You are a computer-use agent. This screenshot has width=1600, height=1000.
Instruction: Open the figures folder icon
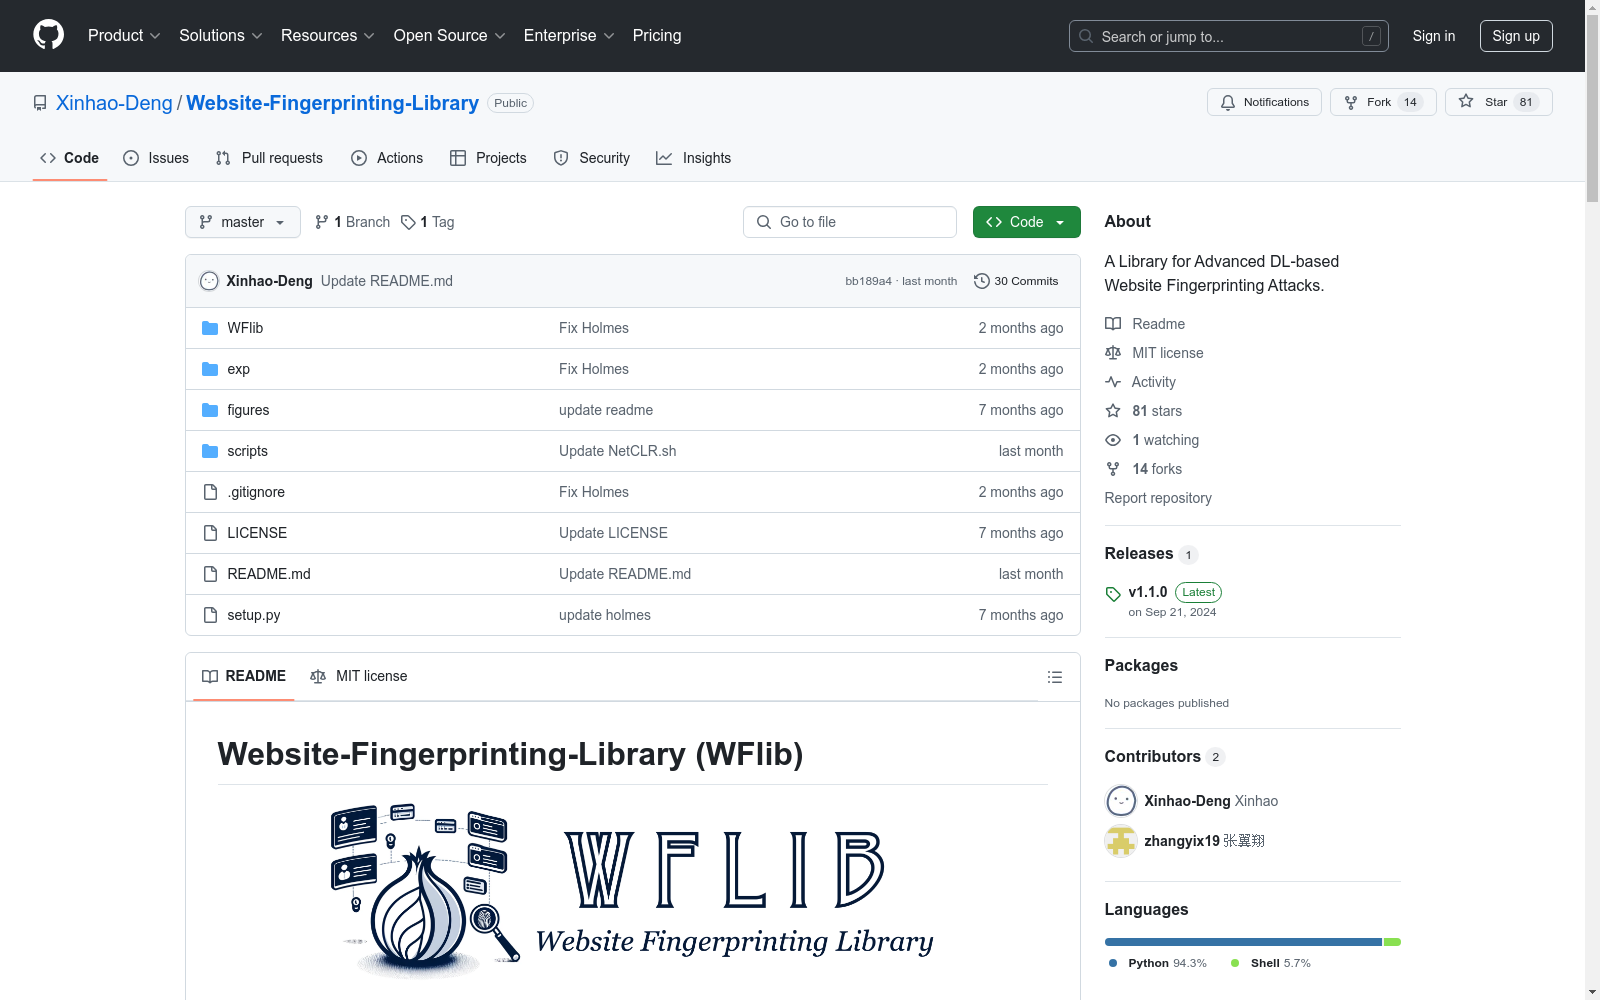pos(210,410)
